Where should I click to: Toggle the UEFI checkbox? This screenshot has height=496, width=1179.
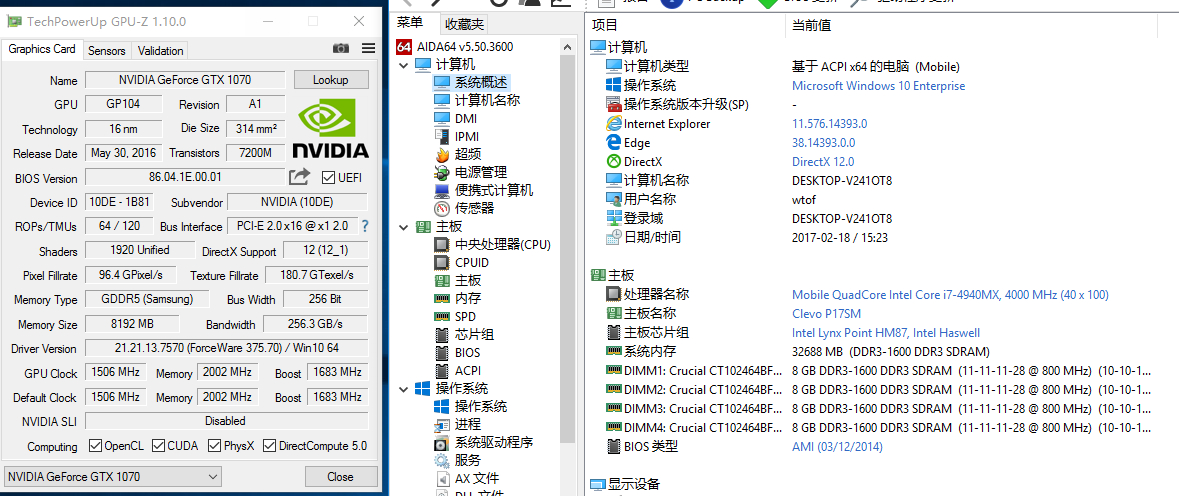[x=328, y=177]
